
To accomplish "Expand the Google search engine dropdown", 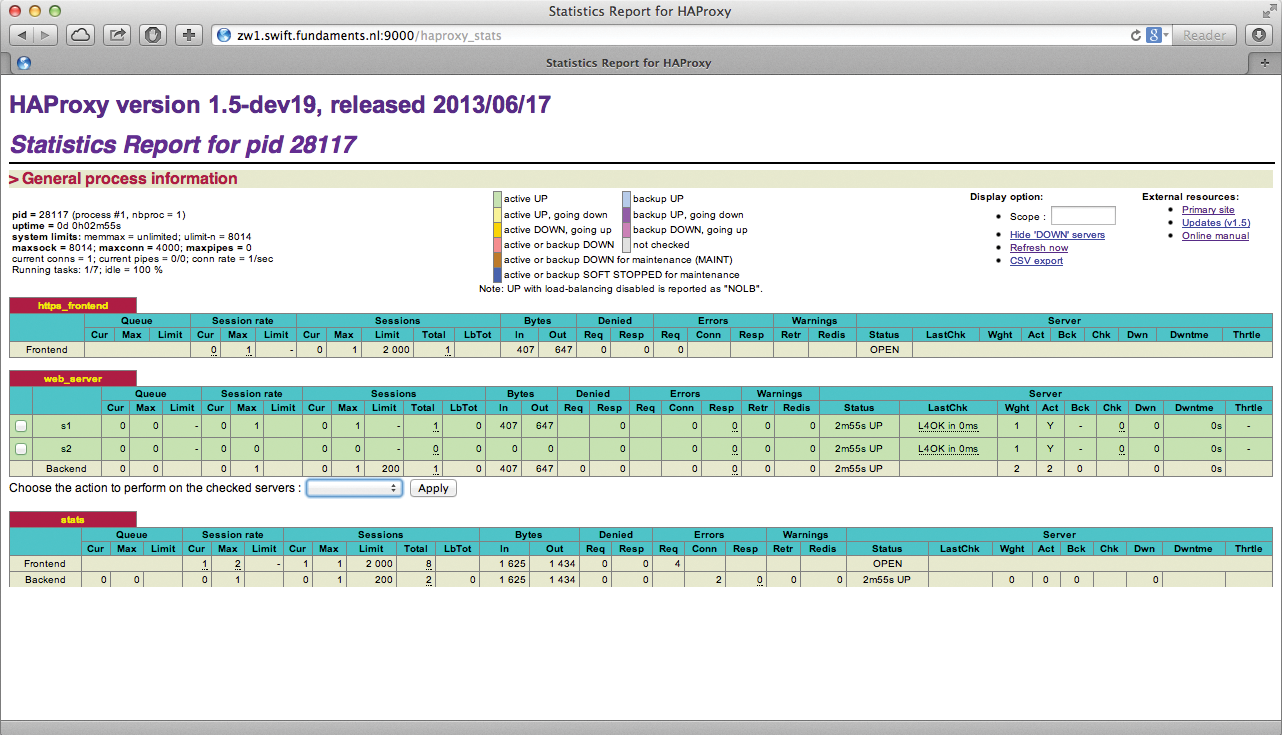I will click(1157, 35).
